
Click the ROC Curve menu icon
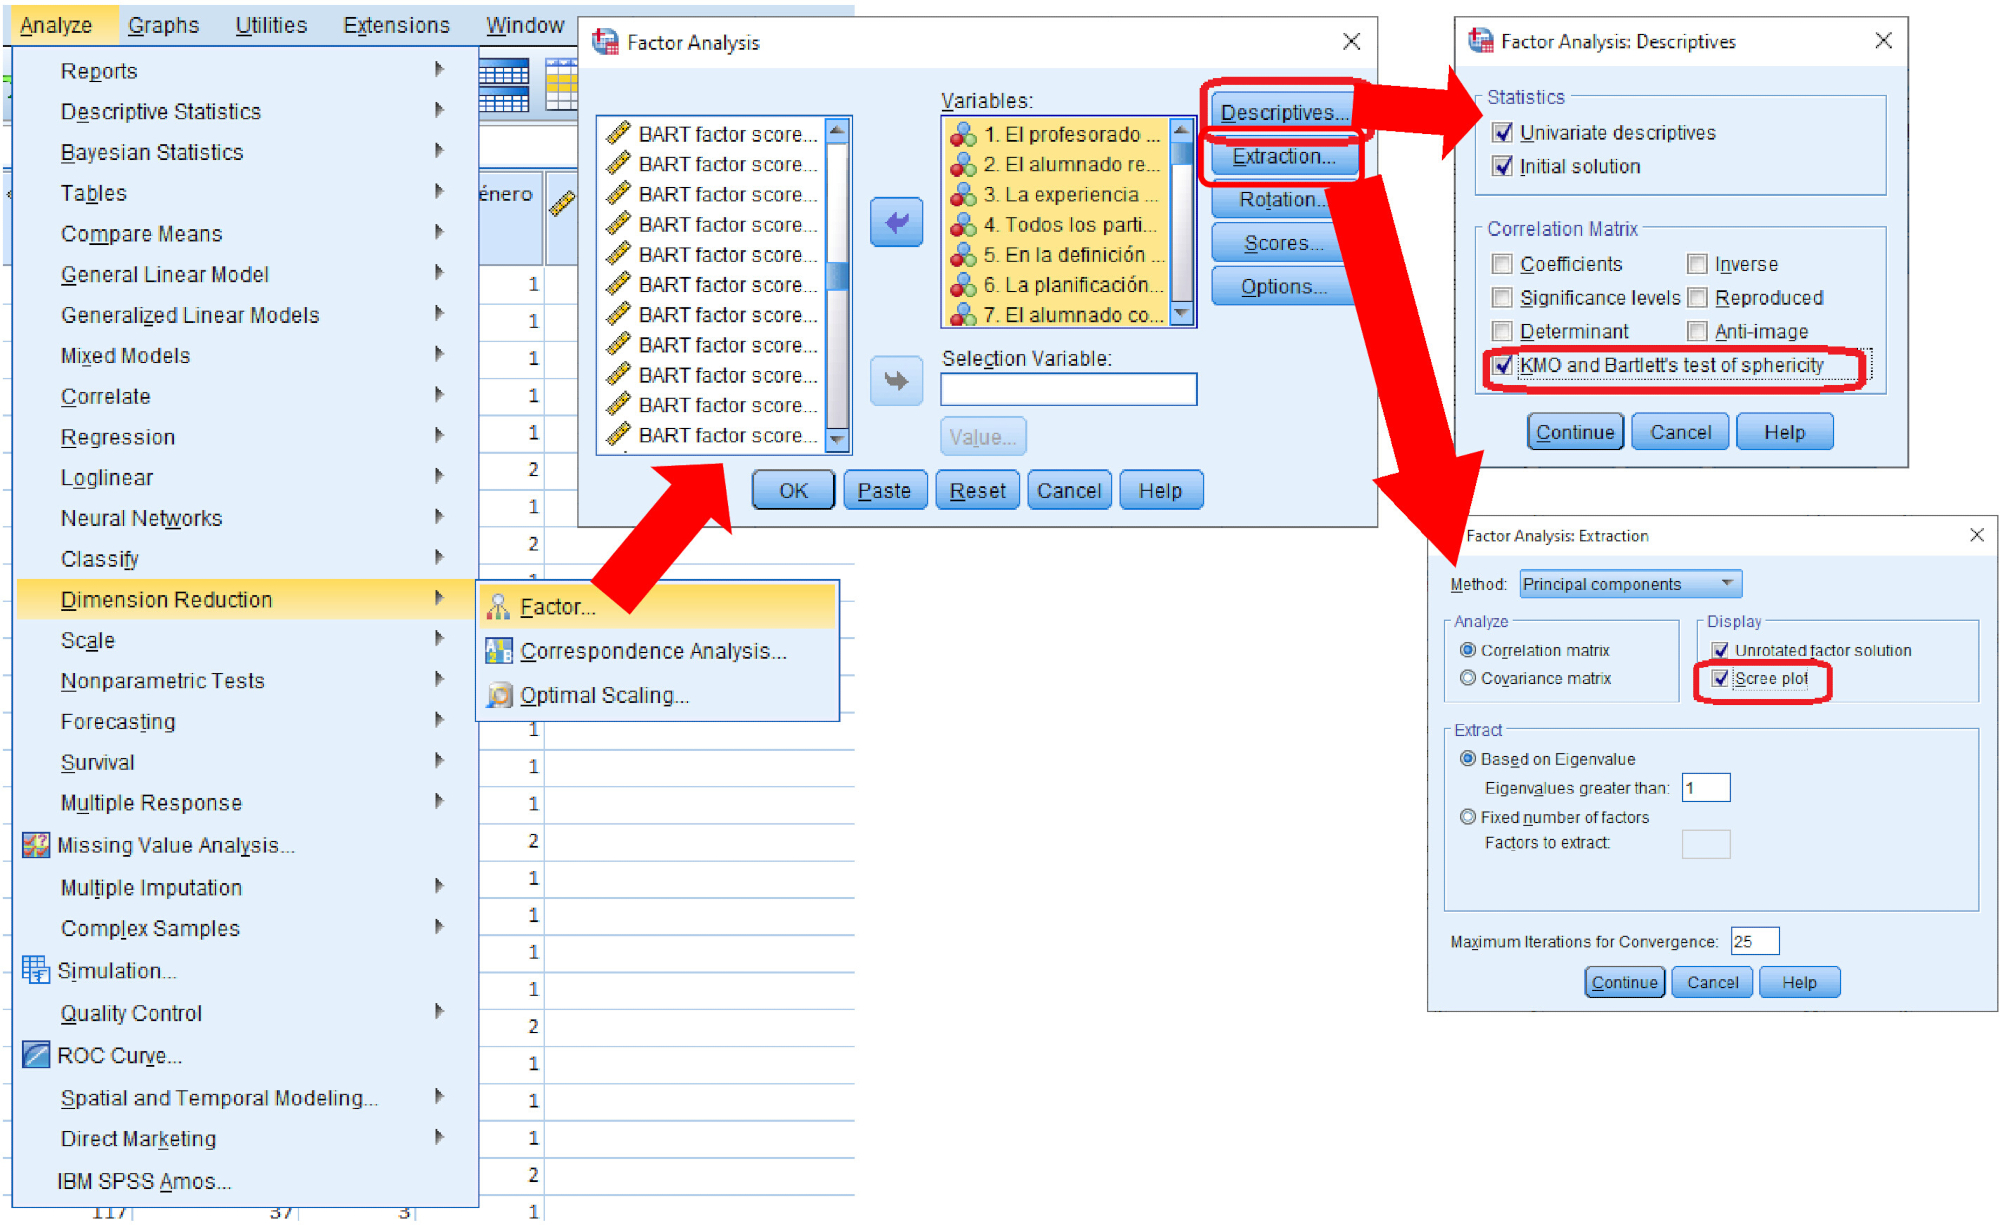[36, 1055]
